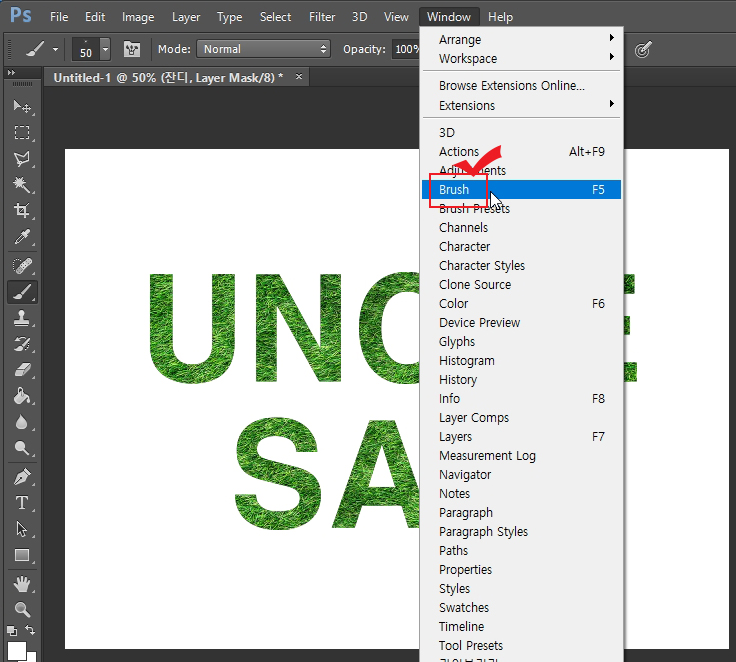Select the Pen tool
Viewport: 736px width, 662px height.
pyautogui.click(x=22, y=477)
